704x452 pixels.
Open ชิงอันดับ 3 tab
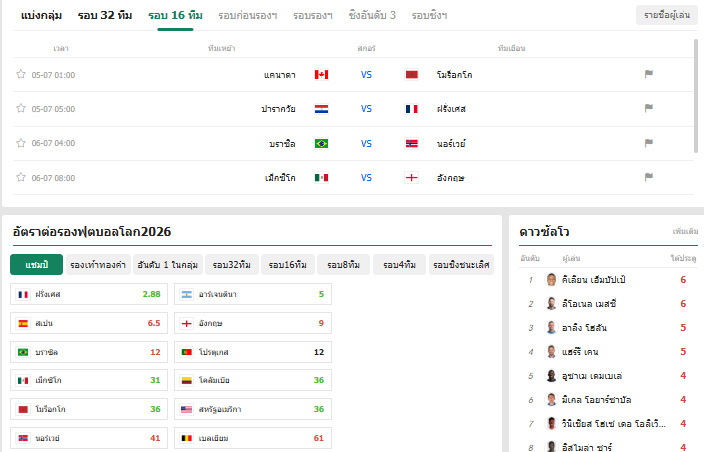pos(372,15)
